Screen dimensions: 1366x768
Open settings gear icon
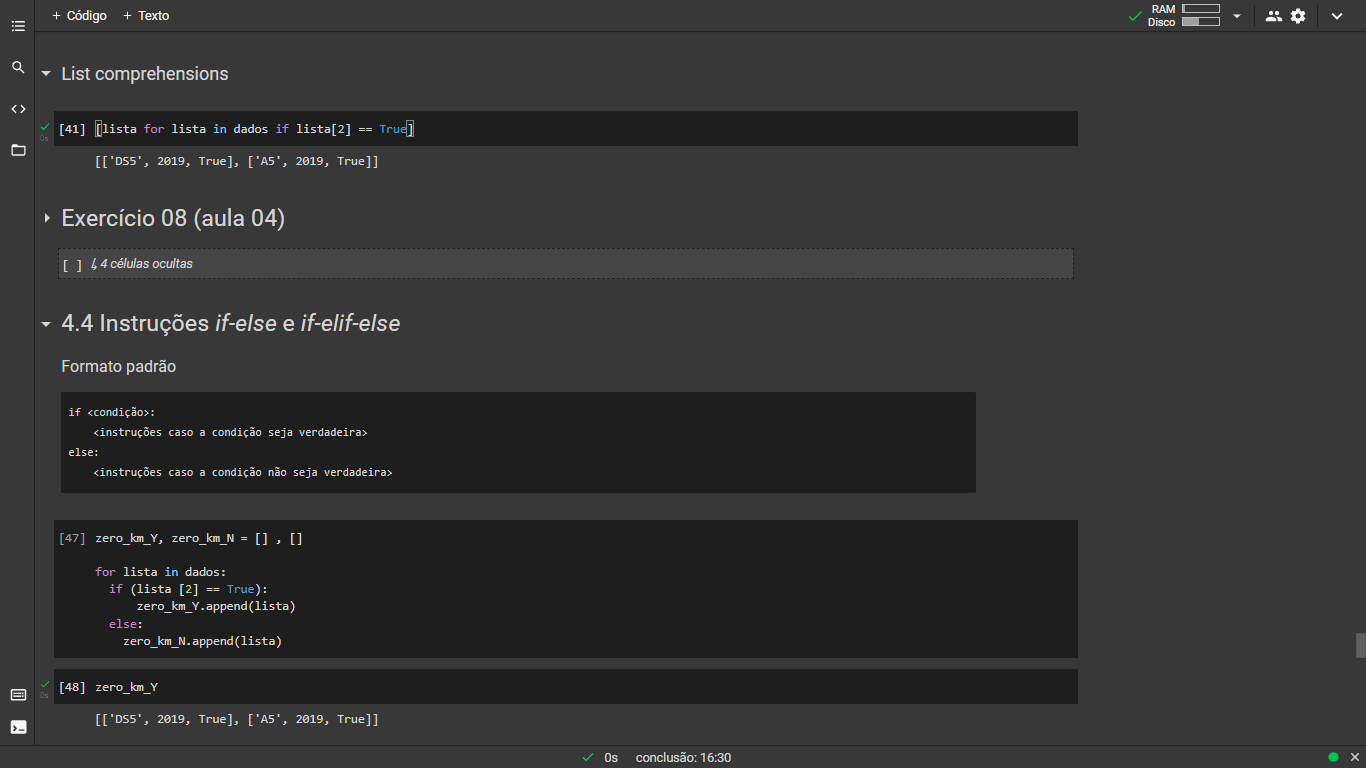click(x=1298, y=16)
